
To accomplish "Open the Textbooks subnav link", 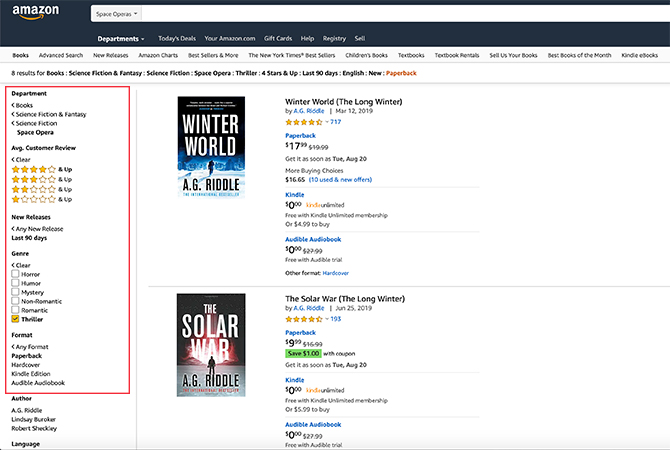I will (x=411, y=55).
